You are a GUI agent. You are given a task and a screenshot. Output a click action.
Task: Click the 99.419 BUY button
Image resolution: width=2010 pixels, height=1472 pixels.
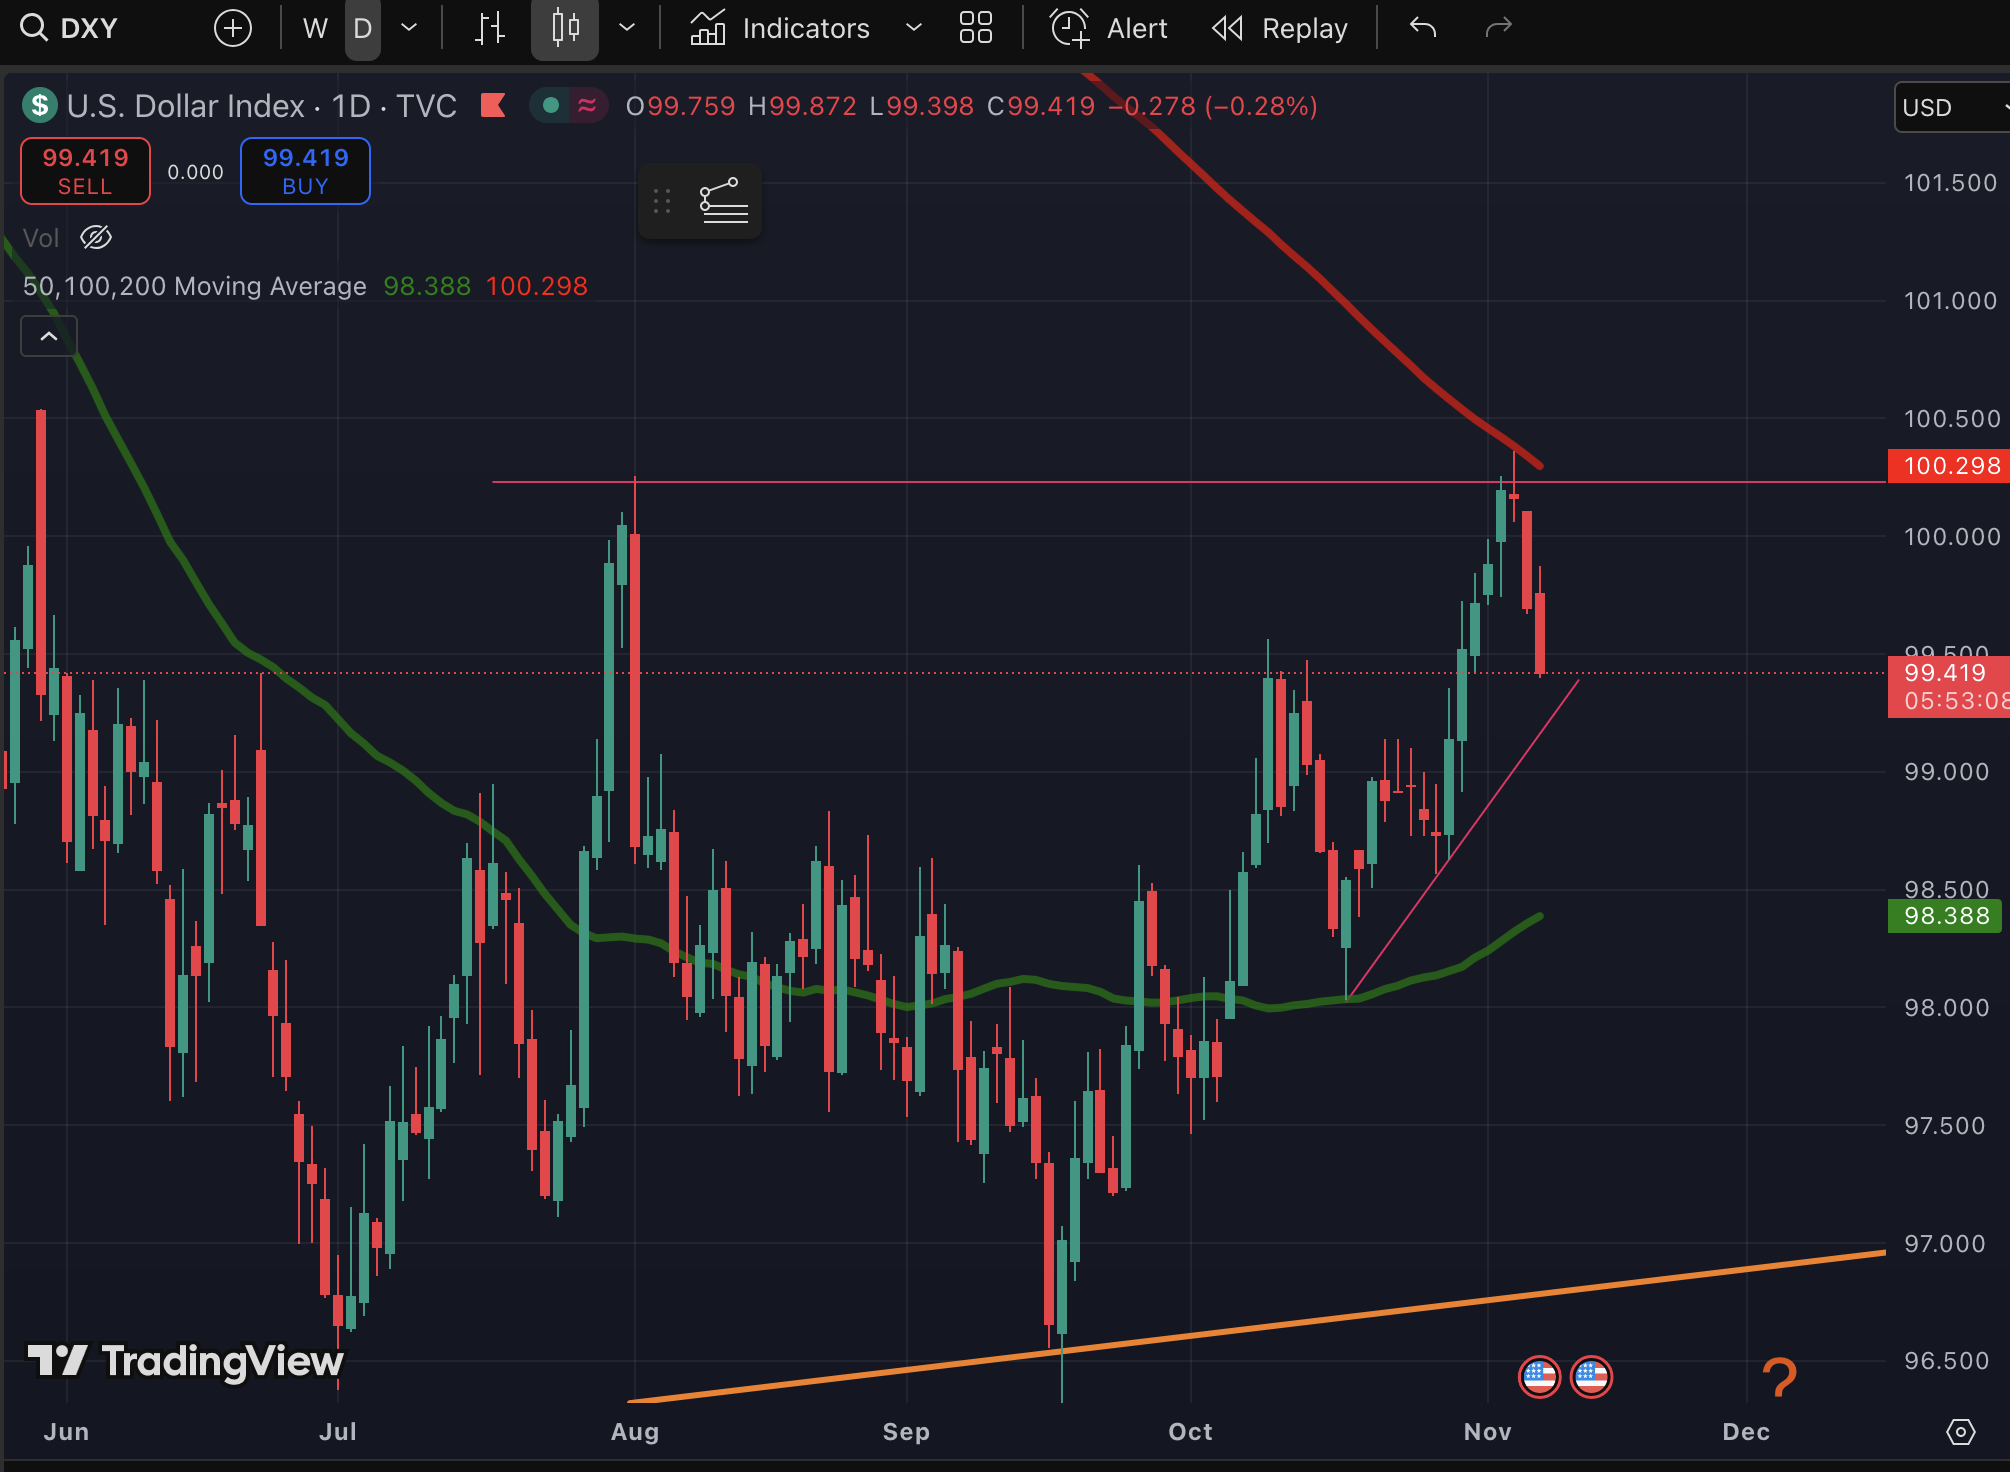coord(305,171)
